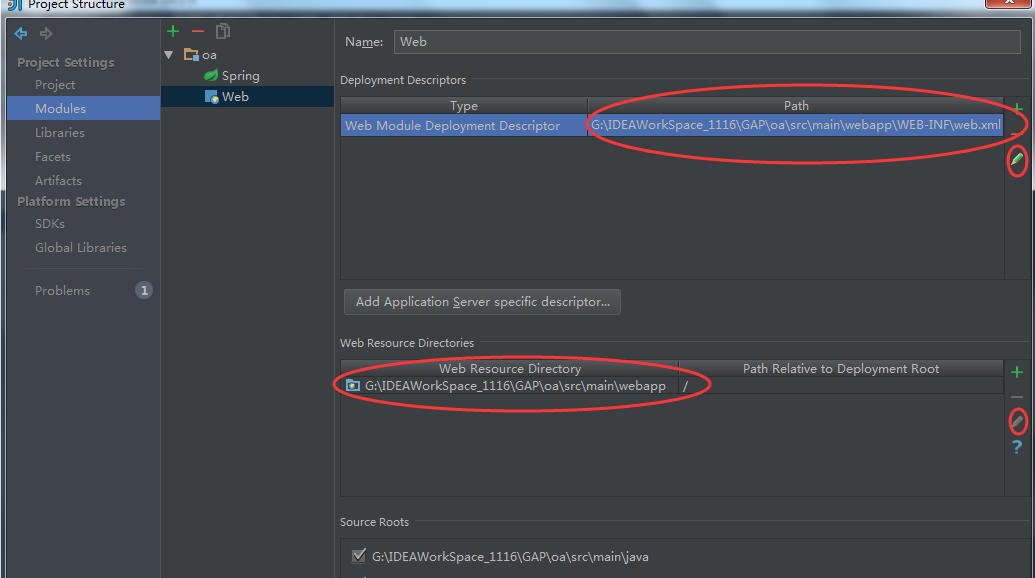Toggle the src\main\java source root checkbox
This screenshot has height=578, width=1035.
[x=358, y=556]
